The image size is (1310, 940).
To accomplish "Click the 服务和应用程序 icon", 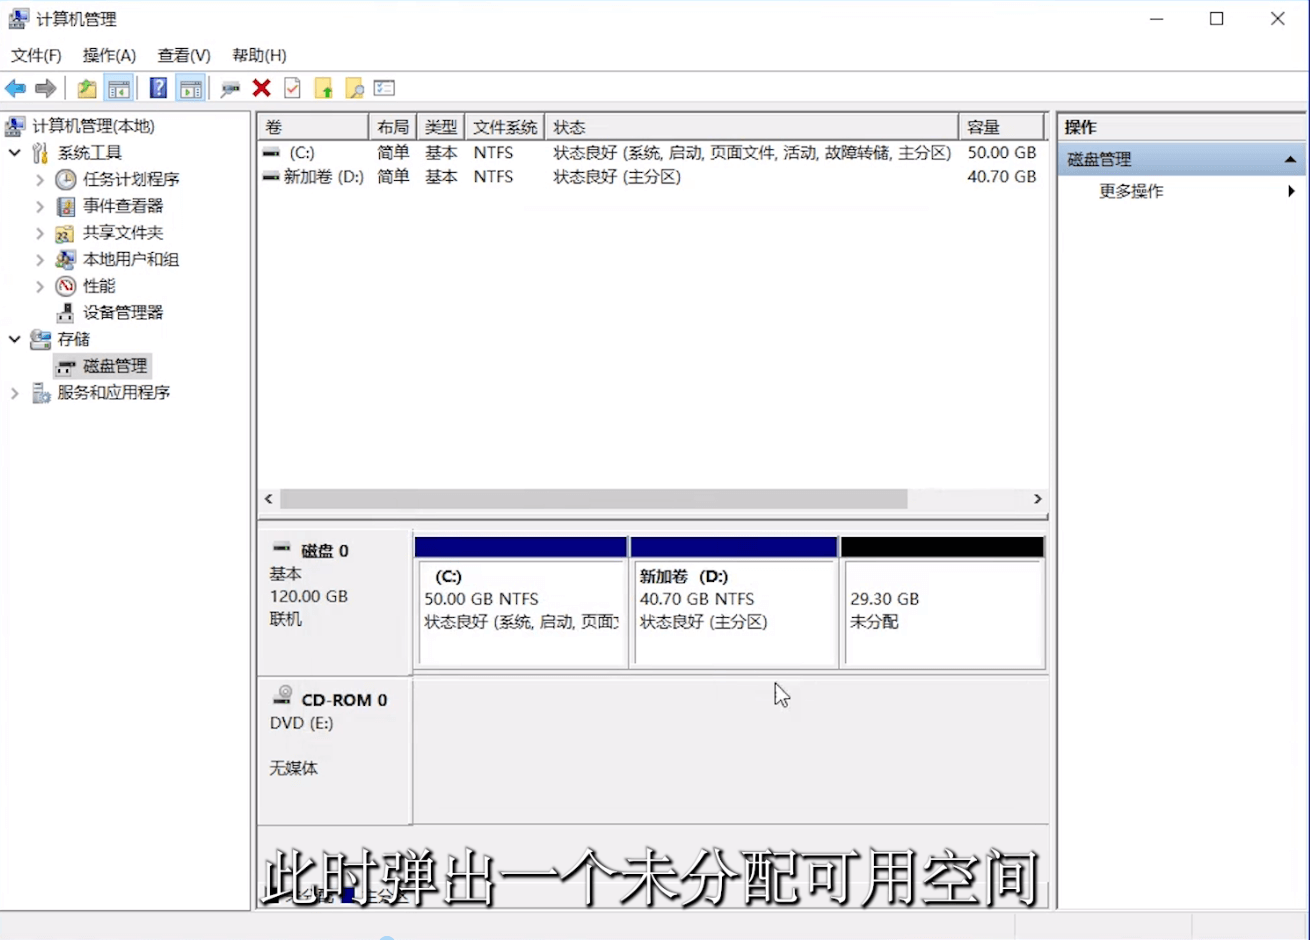I will [x=41, y=393].
